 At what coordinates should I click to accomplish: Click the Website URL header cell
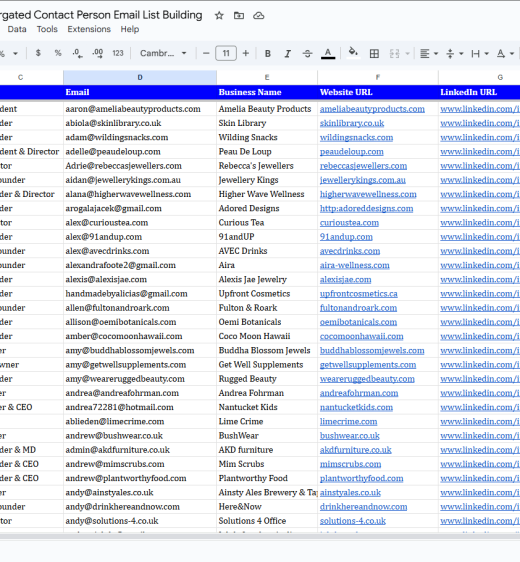click(378, 92)
